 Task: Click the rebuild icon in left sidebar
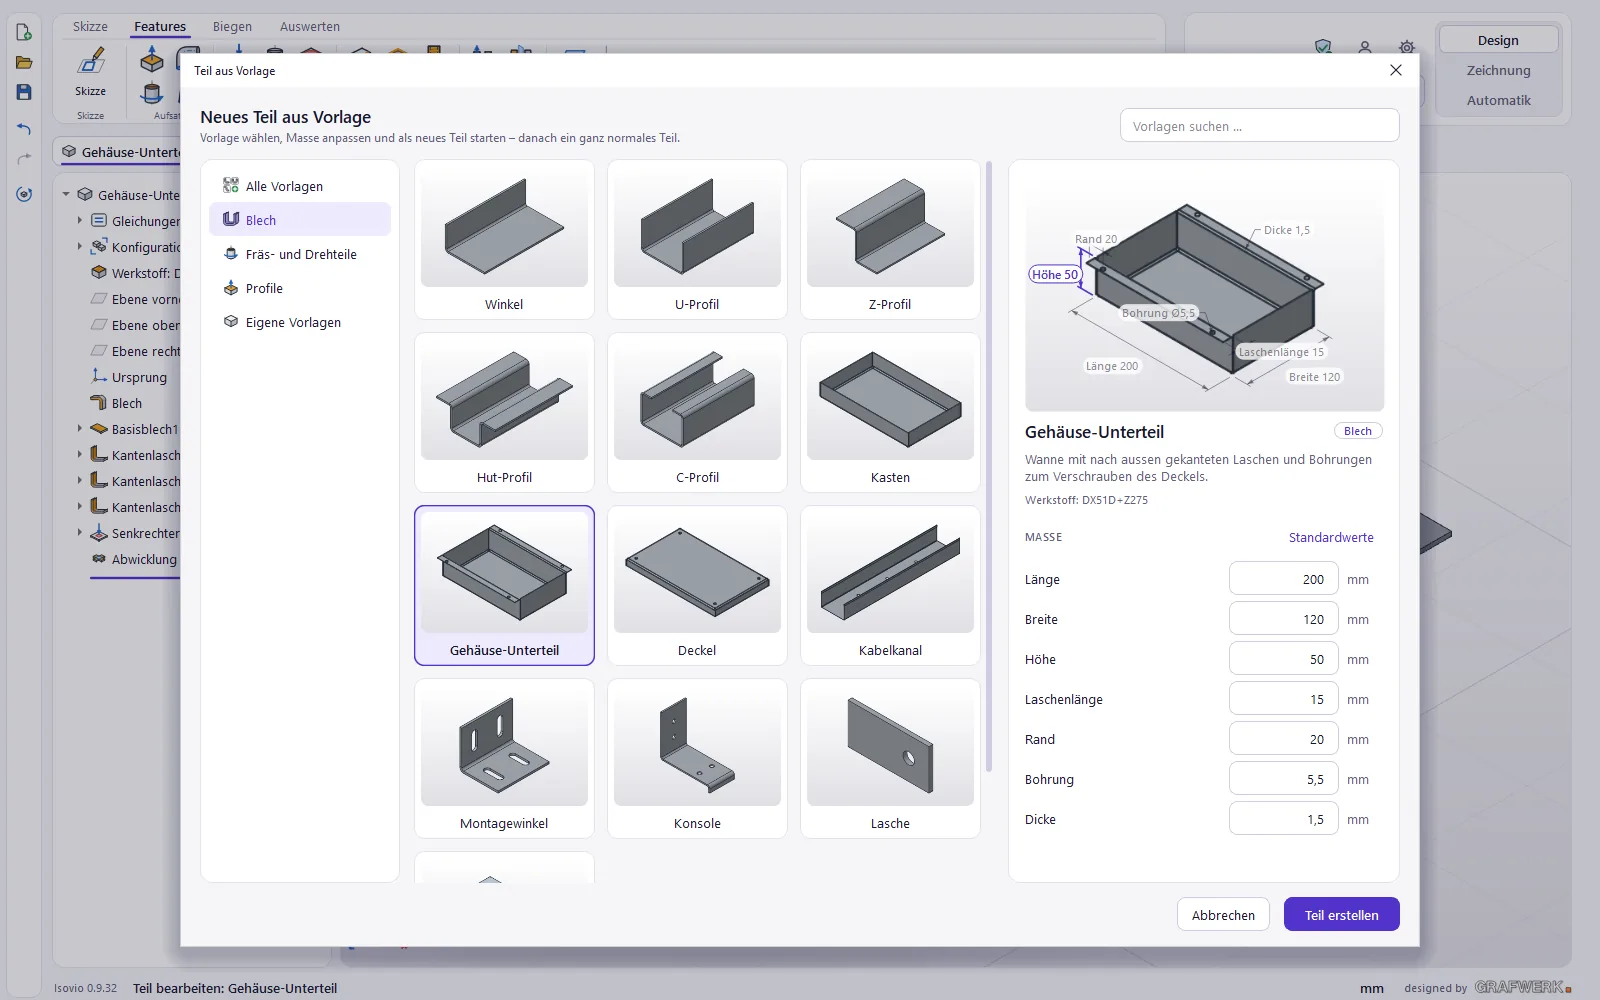click(24, 194)
